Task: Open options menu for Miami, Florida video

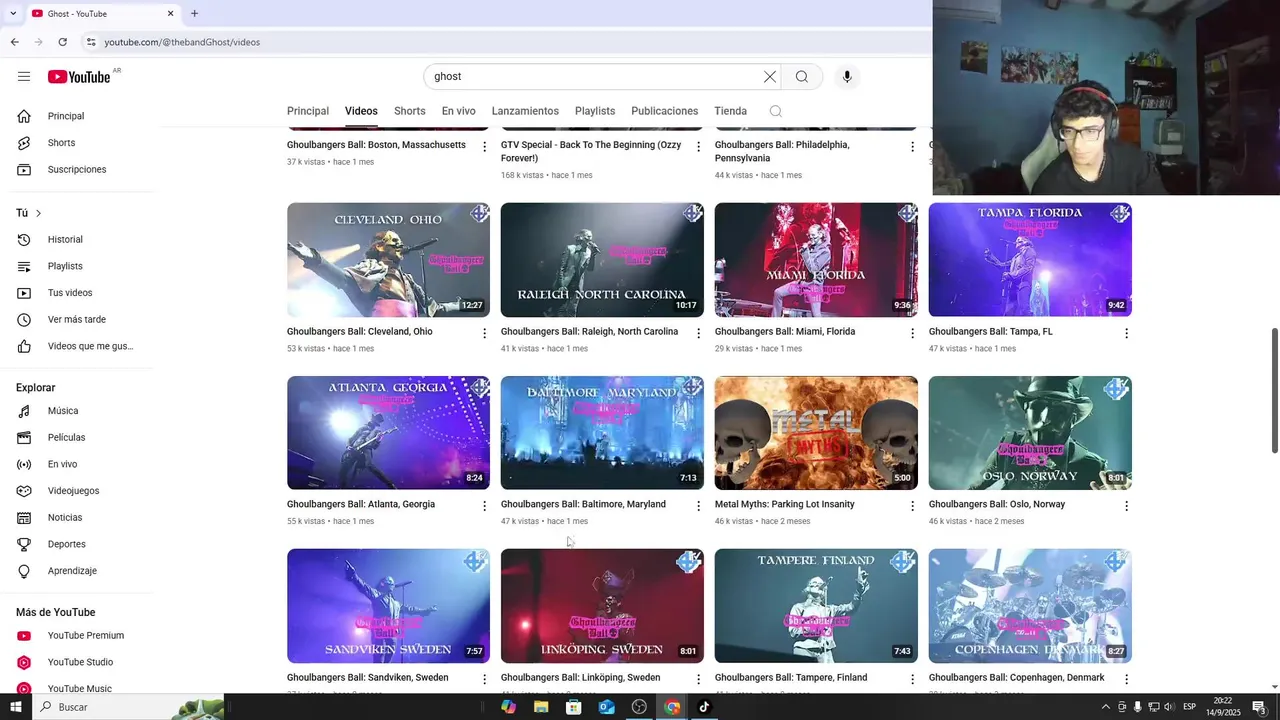Action: (x=912, y=333)
